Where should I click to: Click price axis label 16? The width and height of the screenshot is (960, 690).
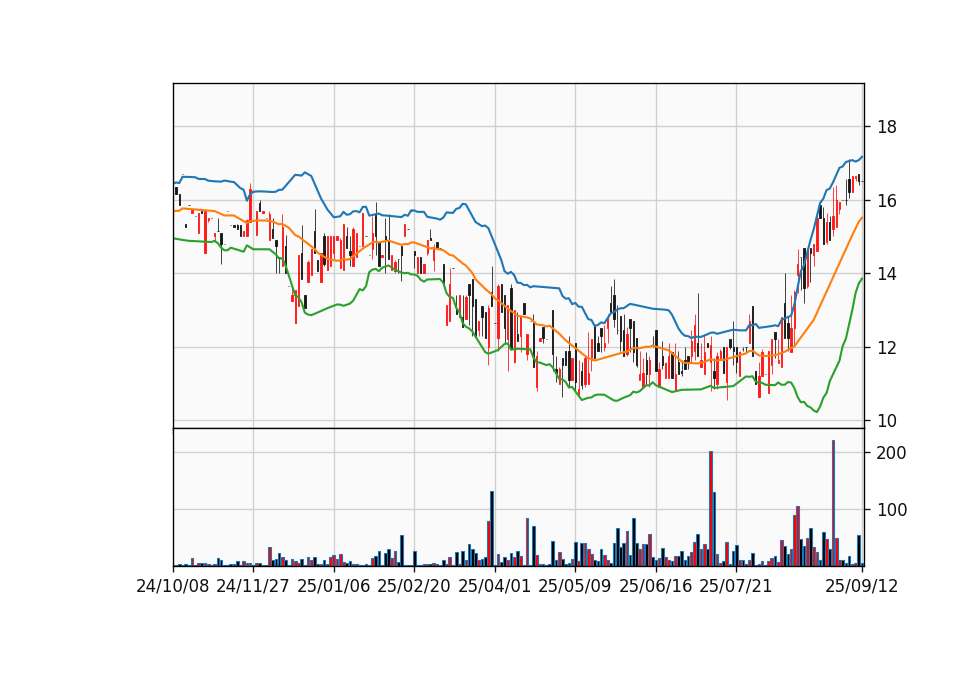coord(887,201)
